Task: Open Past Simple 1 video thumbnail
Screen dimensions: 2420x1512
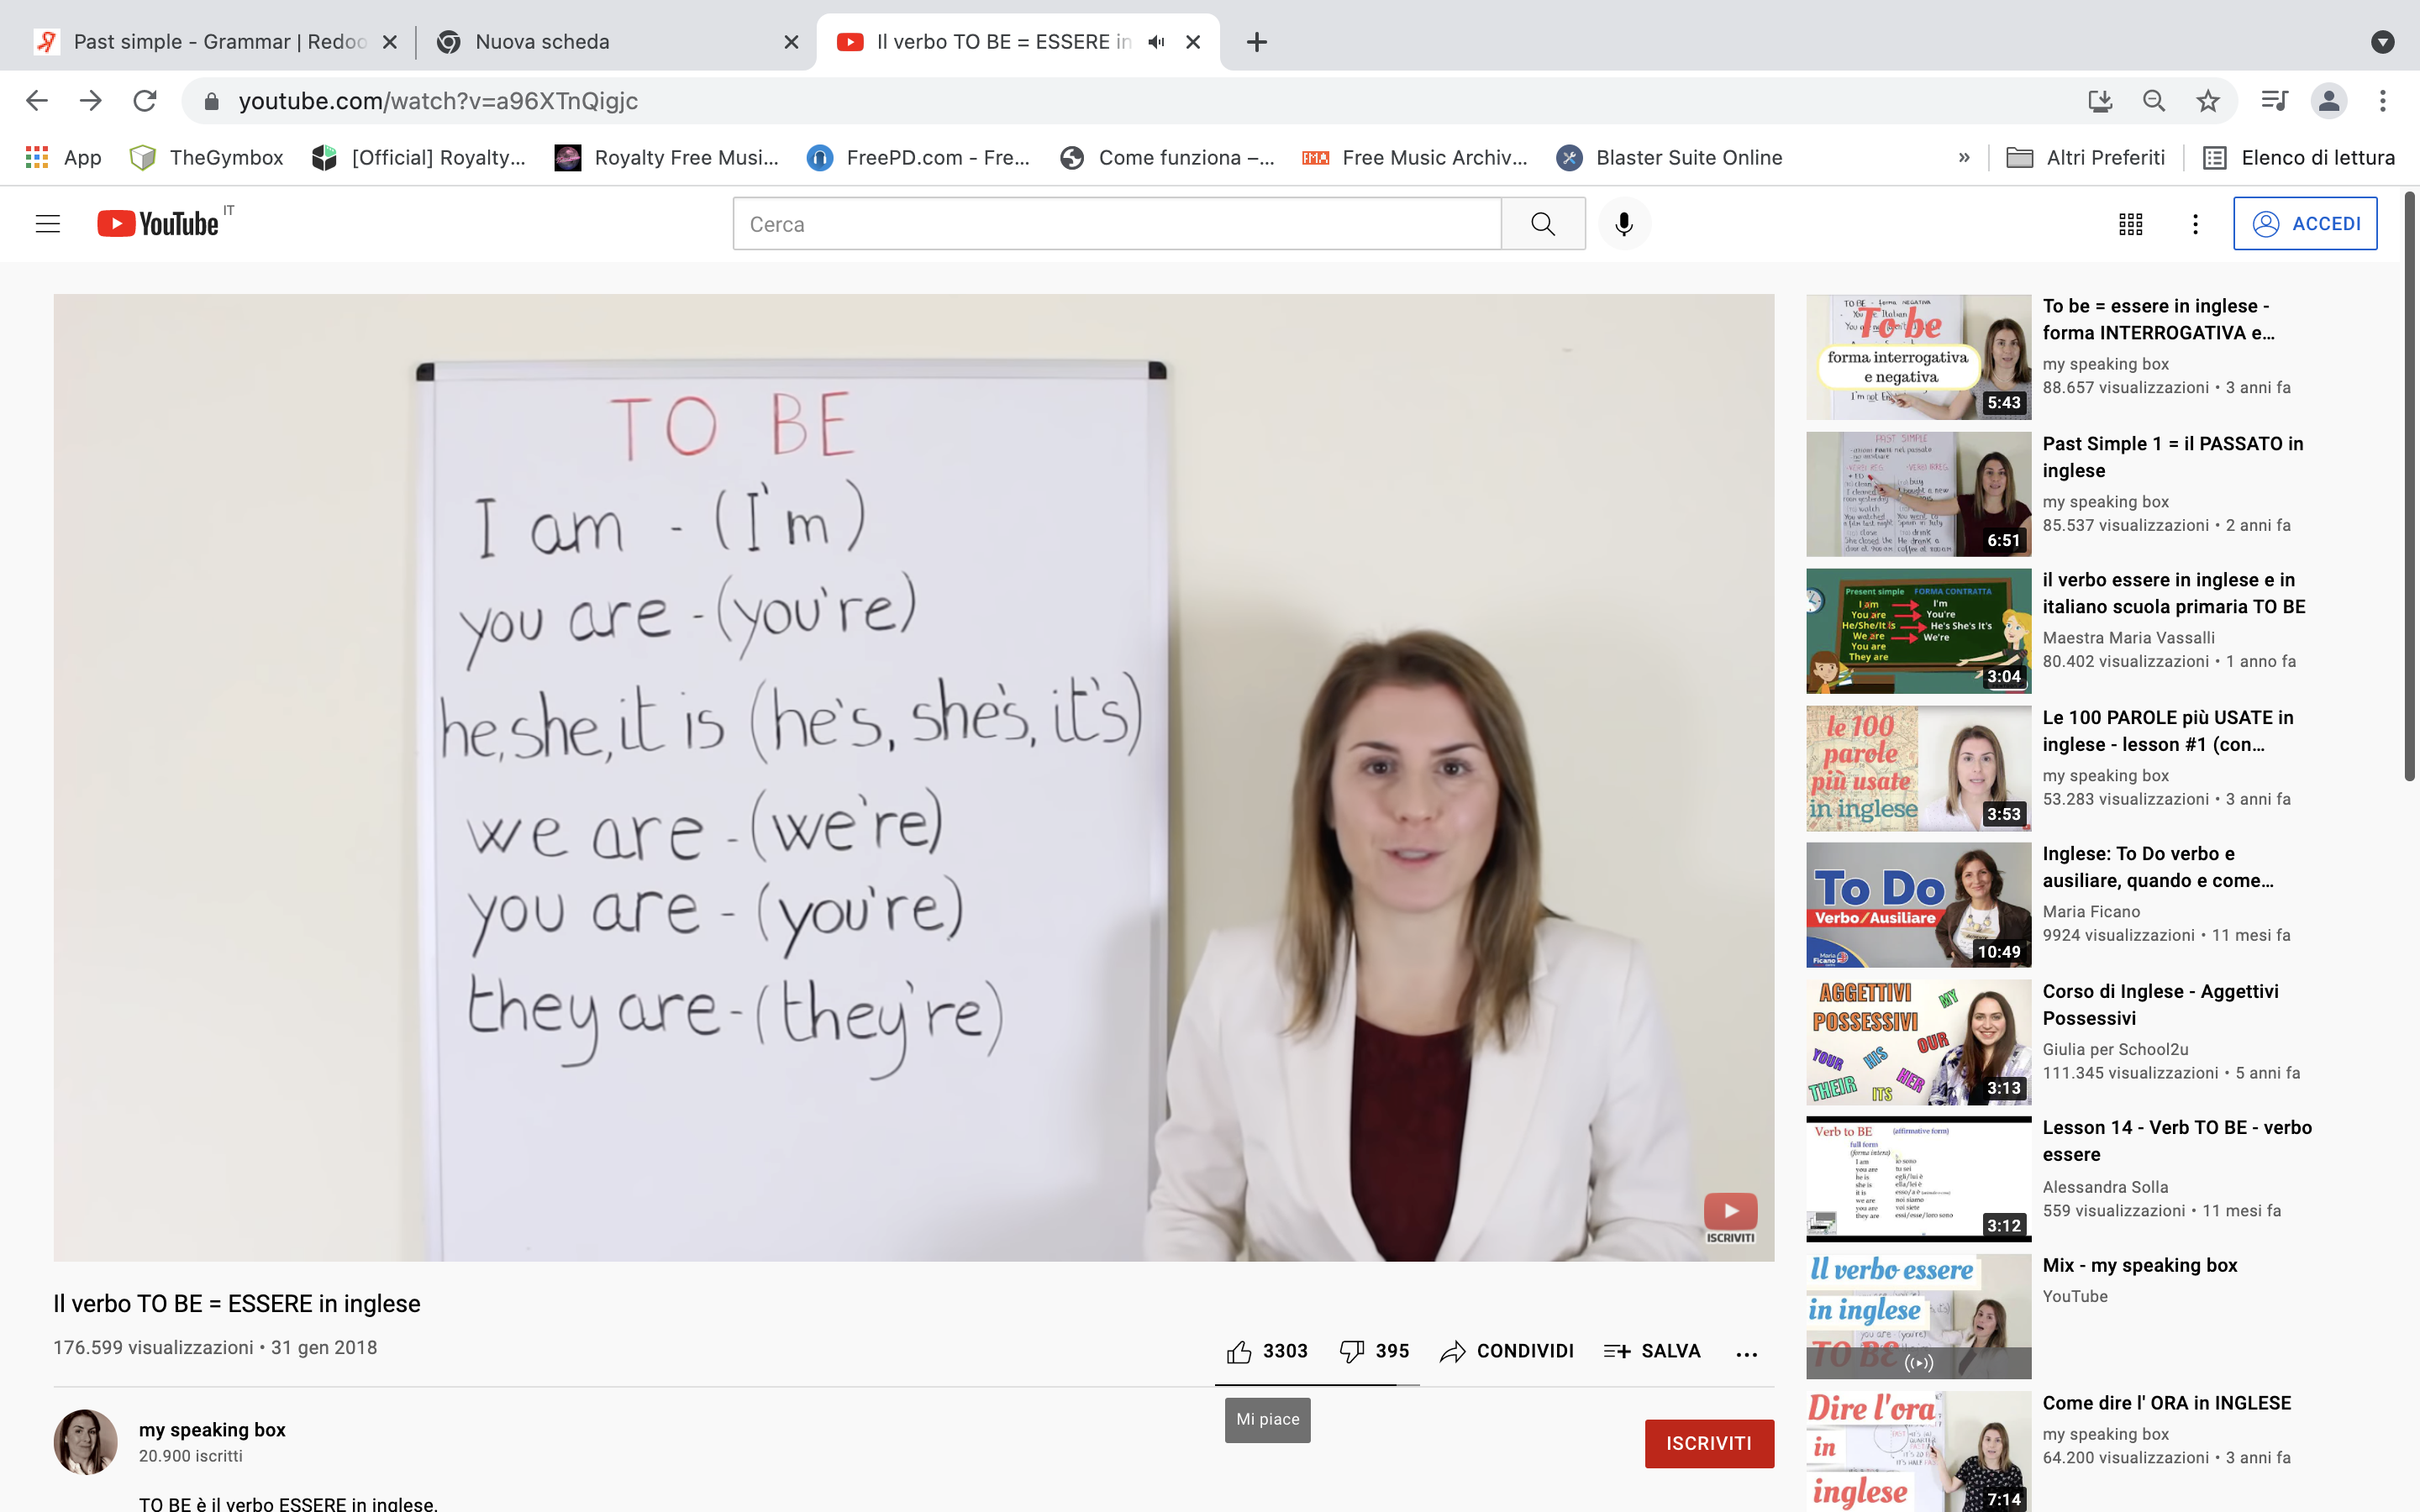Action: (x=1918, y=494)
